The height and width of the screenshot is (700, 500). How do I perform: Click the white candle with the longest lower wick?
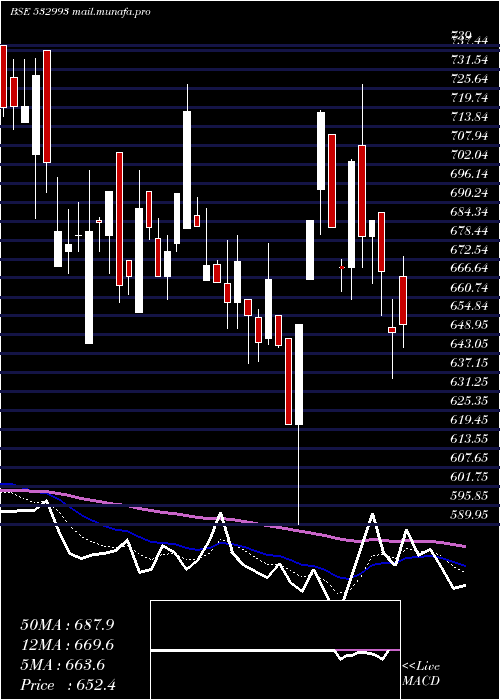click(299, 374)
